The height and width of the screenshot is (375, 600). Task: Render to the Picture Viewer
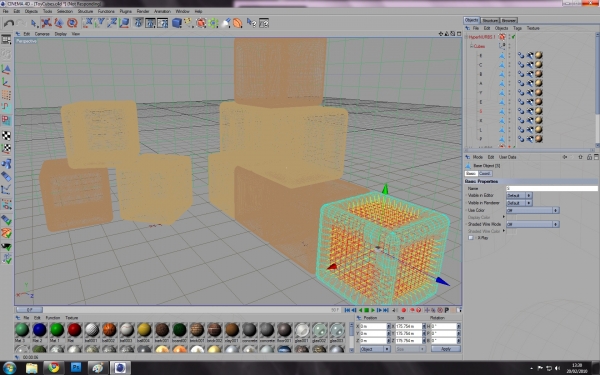150,23
